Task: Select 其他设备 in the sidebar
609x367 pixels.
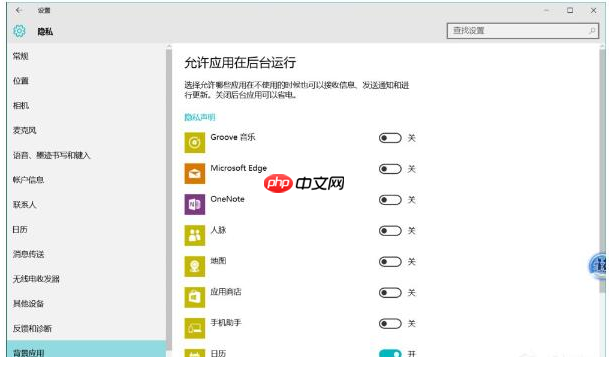Action: tap(28, 304)
